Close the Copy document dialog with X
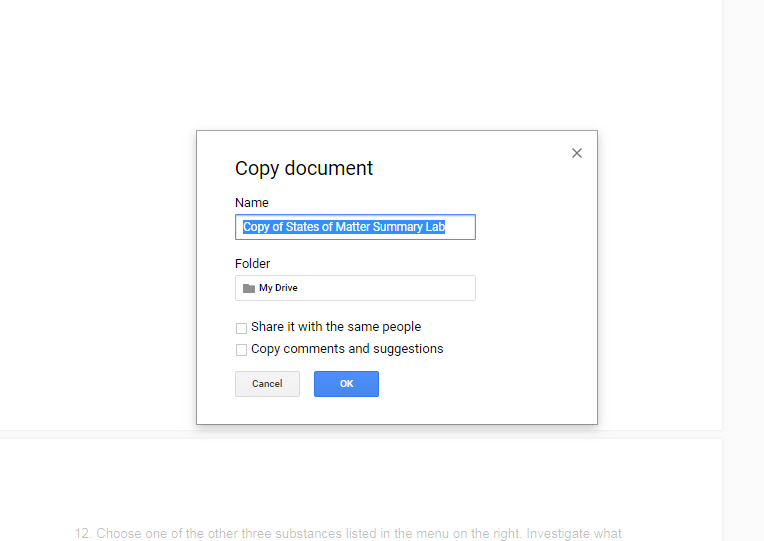Screen dimensions: 764x541 (x=577, y=153)
